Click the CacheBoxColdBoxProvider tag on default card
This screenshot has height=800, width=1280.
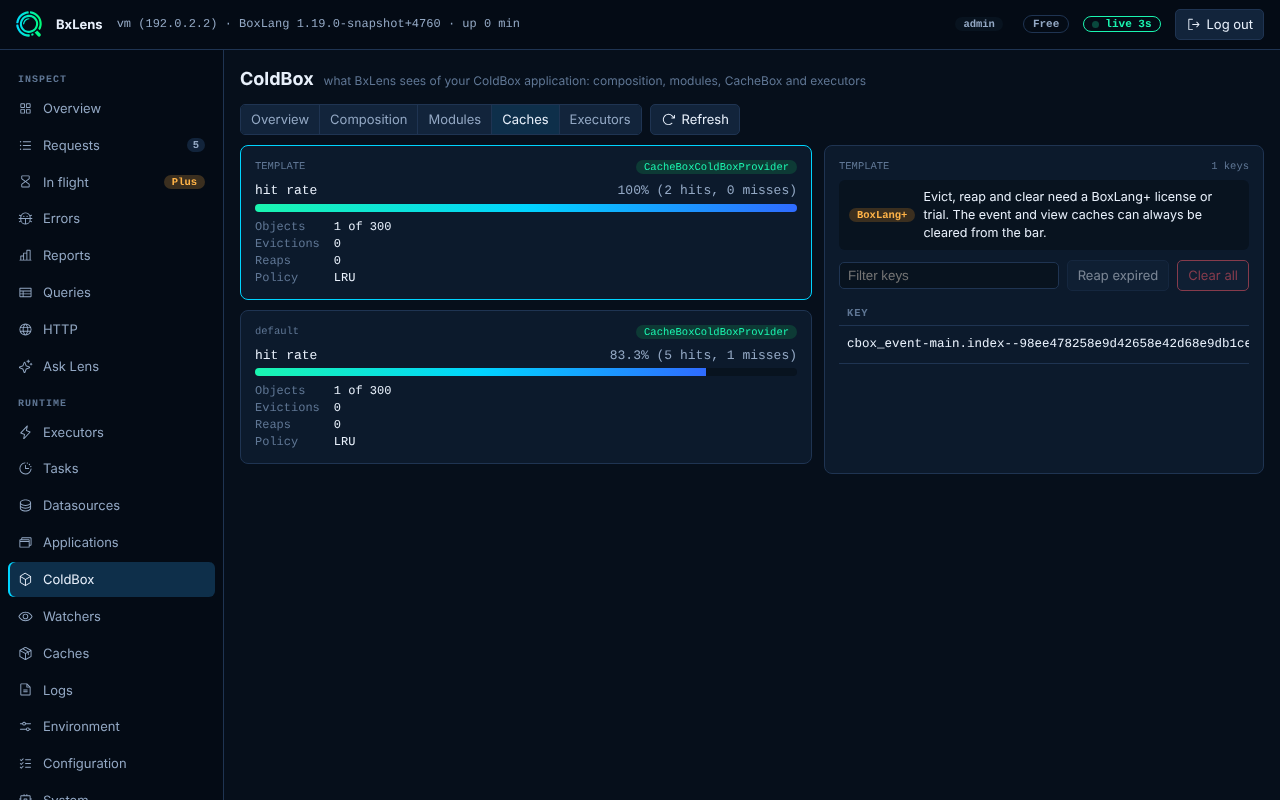716,332
